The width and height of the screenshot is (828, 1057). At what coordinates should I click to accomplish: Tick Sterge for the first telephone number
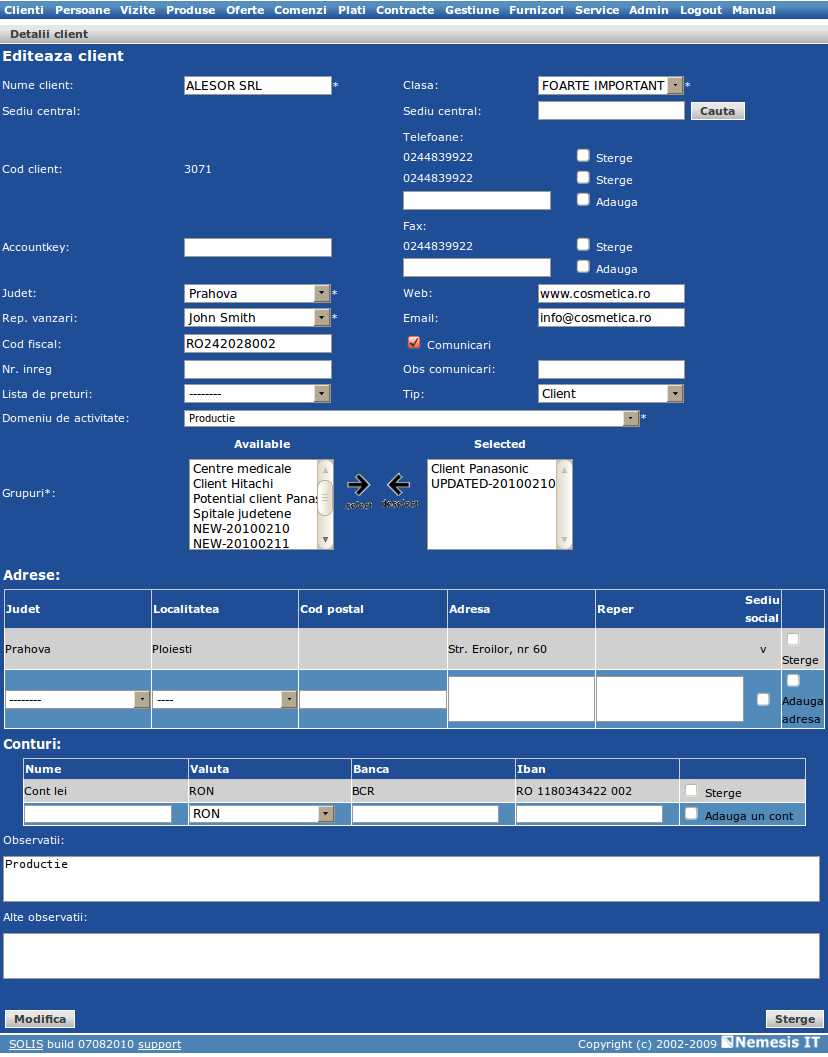pyautogui.click(x=583, y=156)
